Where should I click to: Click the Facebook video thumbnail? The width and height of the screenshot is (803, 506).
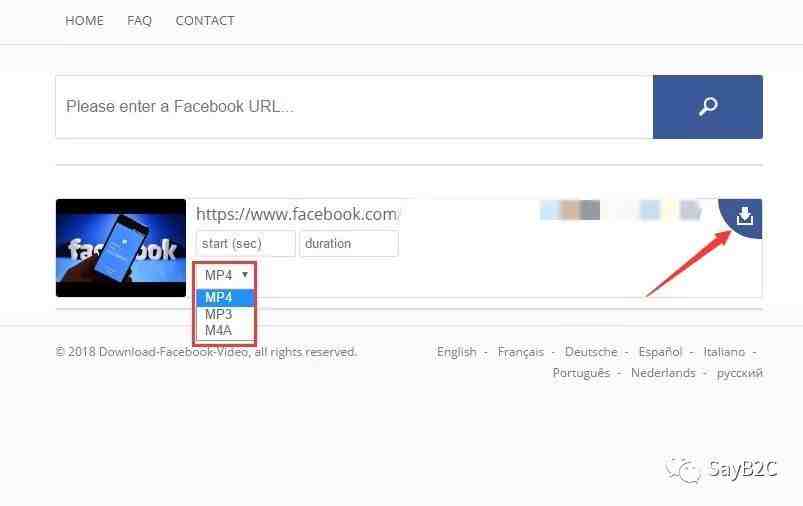tap(121, 248)
